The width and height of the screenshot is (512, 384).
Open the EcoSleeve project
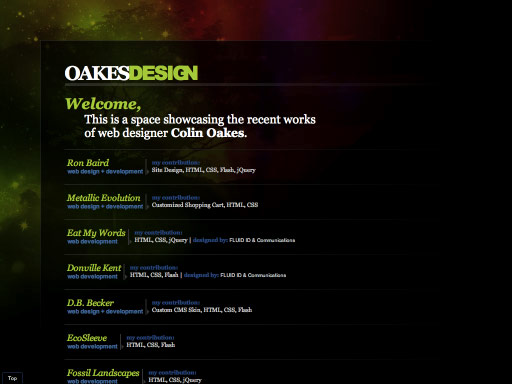[x=87, y=338]
